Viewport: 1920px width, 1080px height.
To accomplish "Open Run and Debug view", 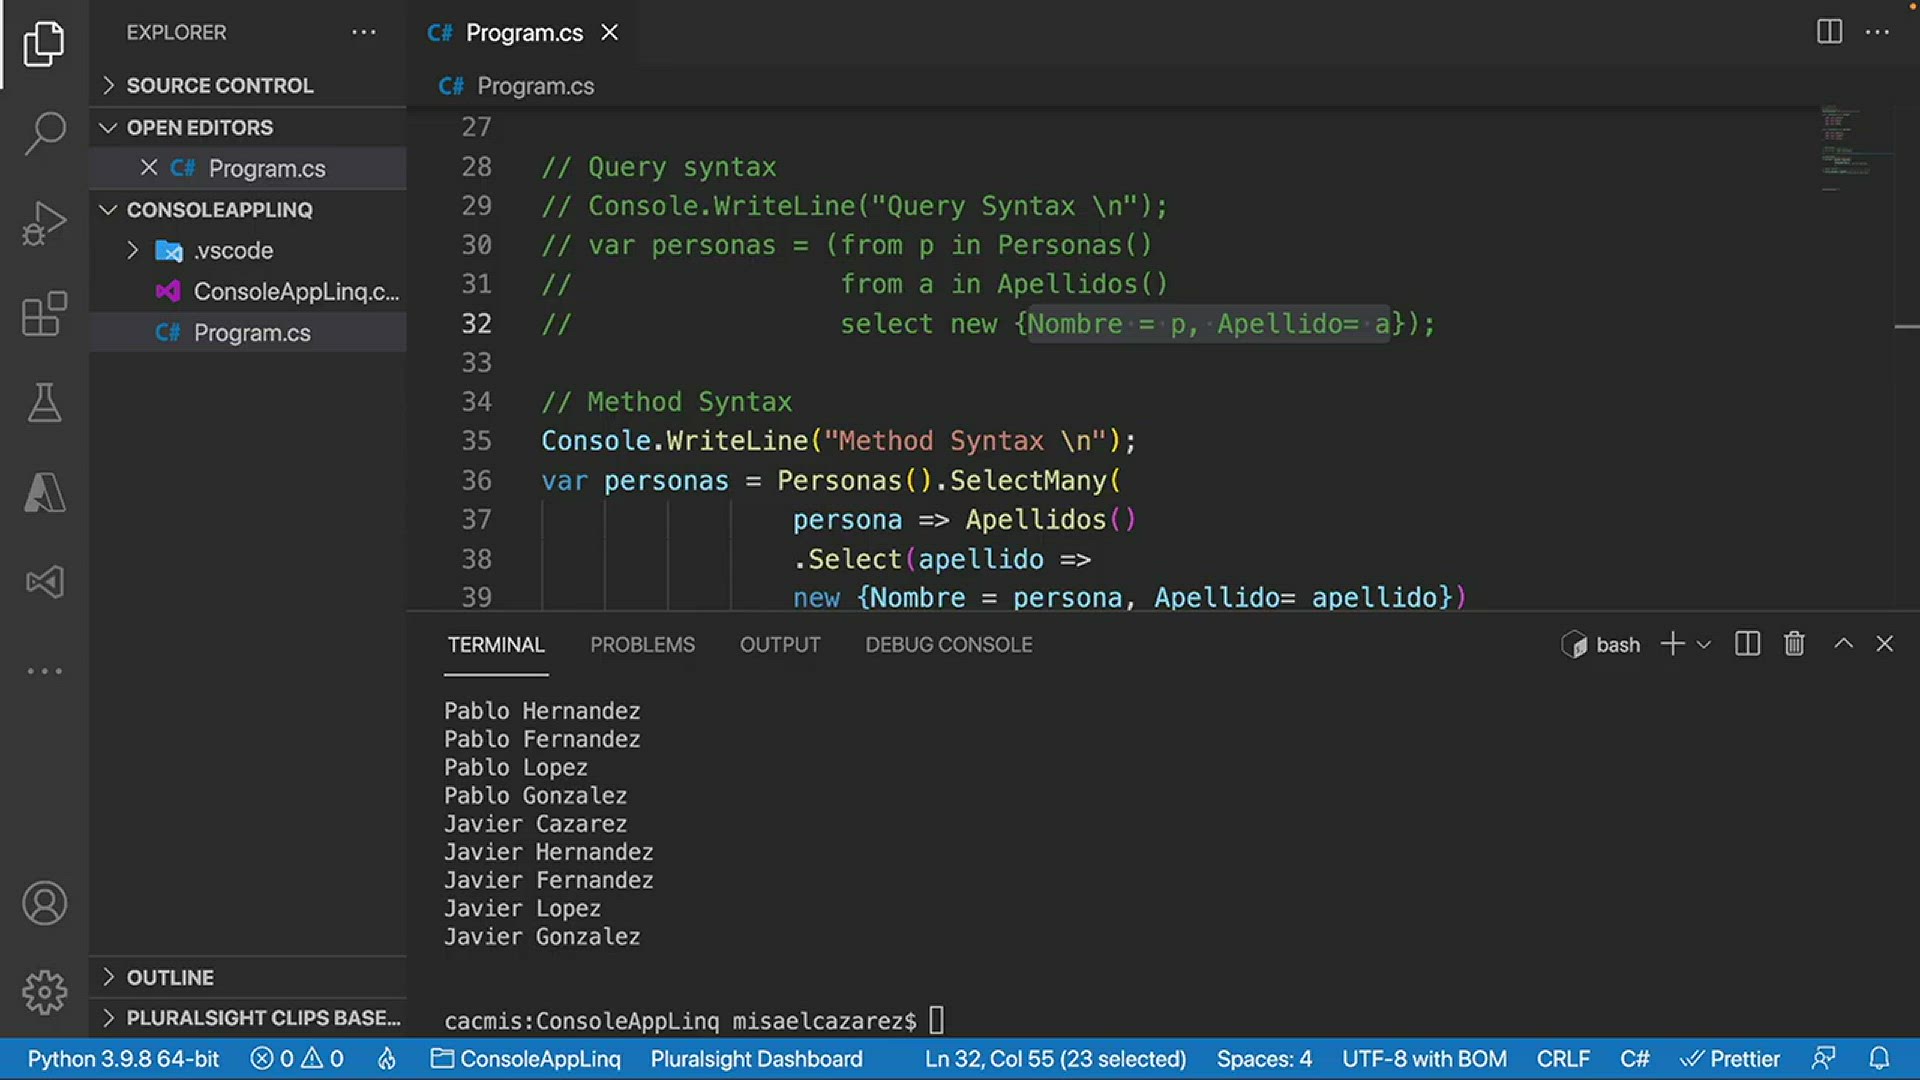I will pyautogui.click(x=44, y=223).
